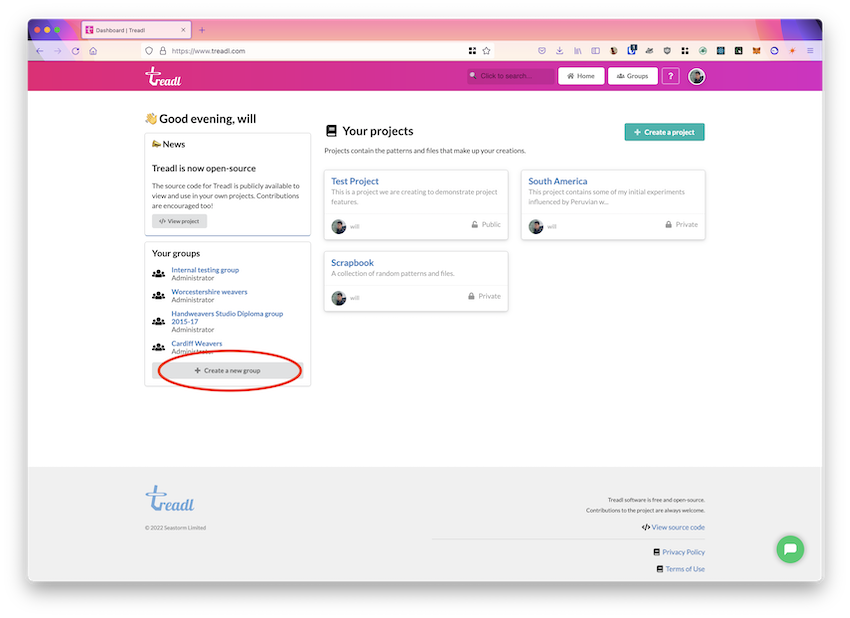Image resolution: width=850 pixels, height=618 pixels.
Task: Reload the page with refresh icon
Action: (75, 51)
